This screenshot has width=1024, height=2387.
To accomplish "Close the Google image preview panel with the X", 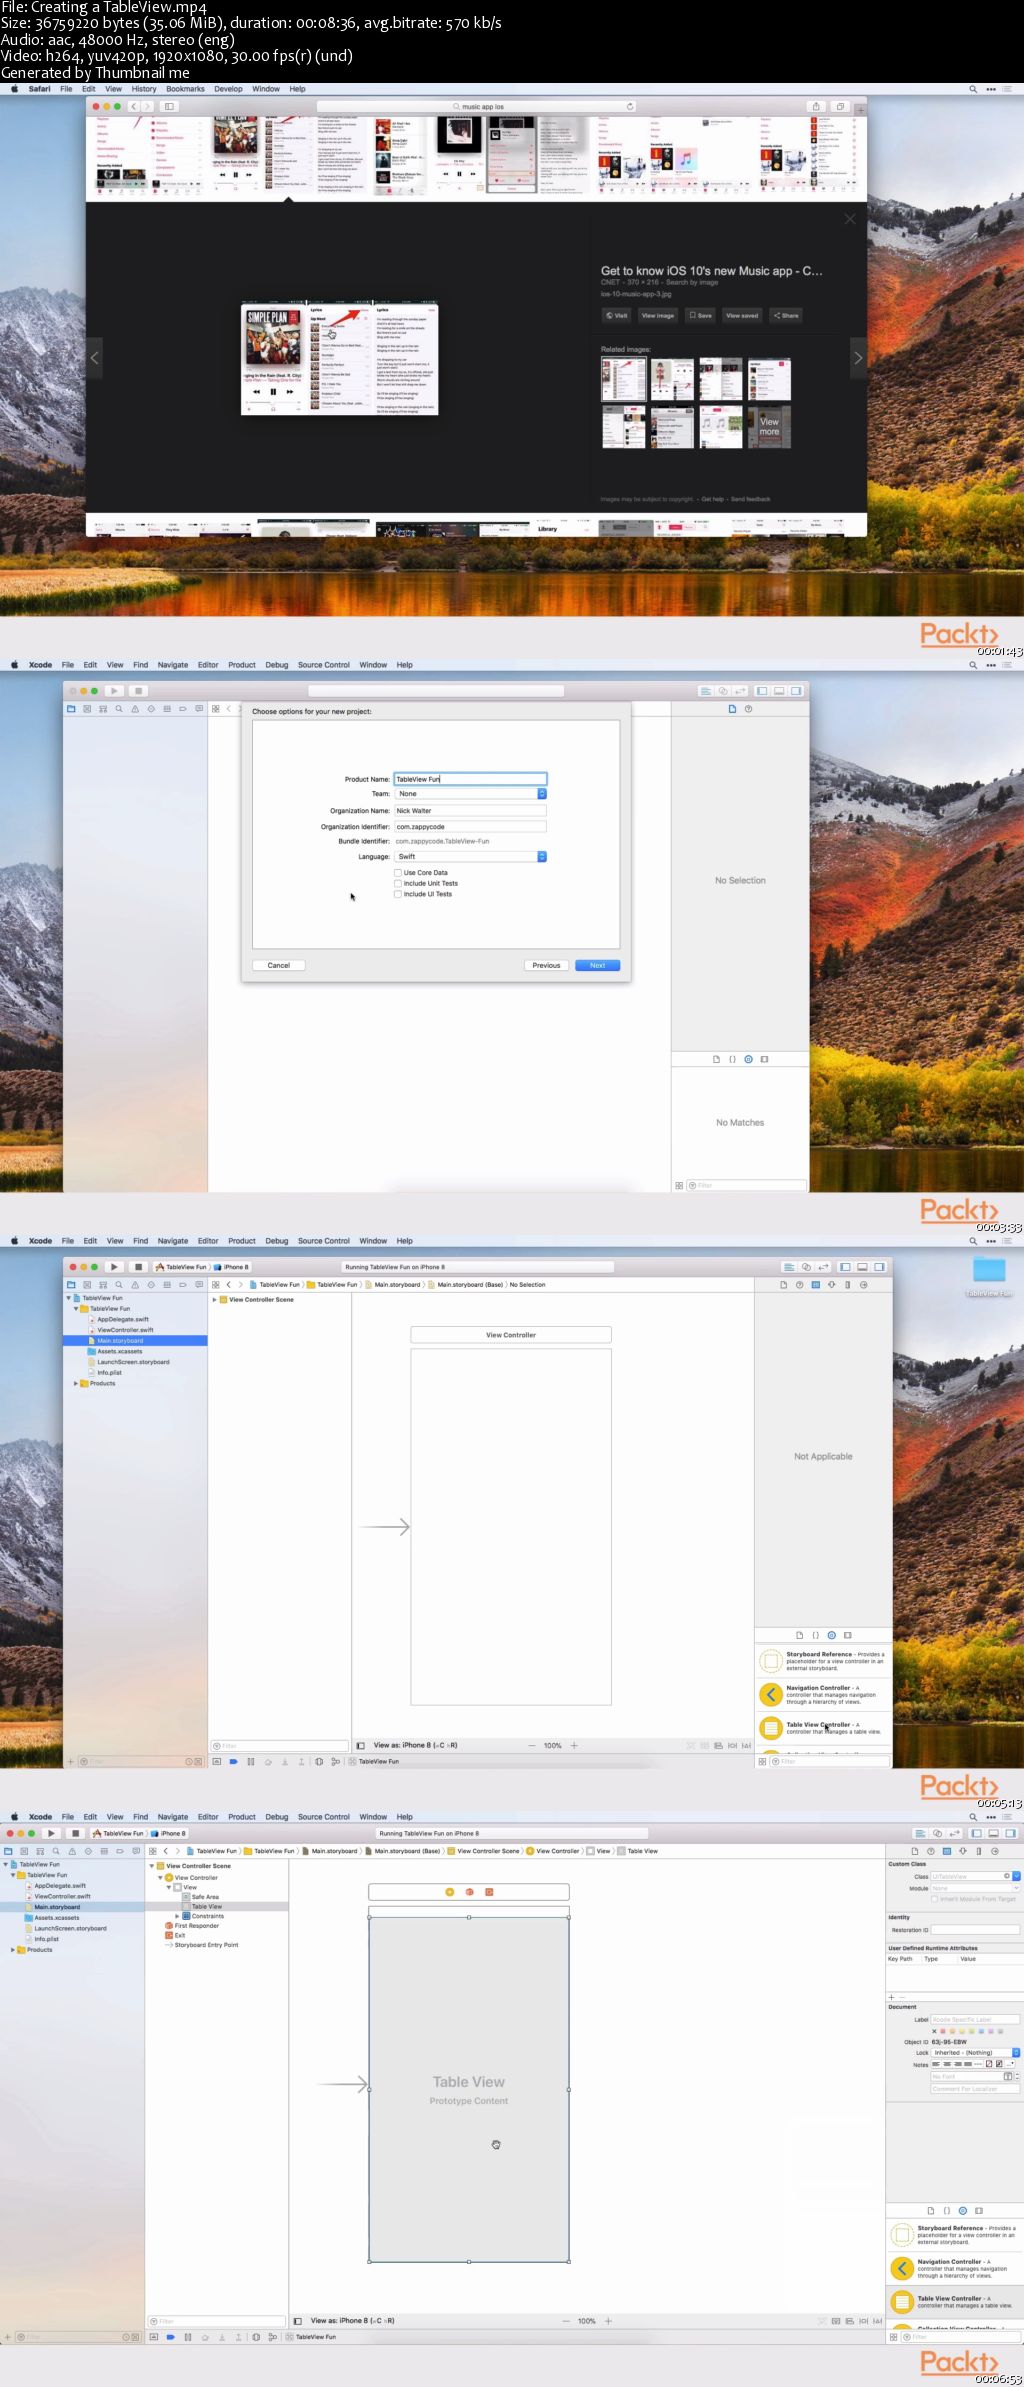I will pyautogui.click(x=849, y=219).
